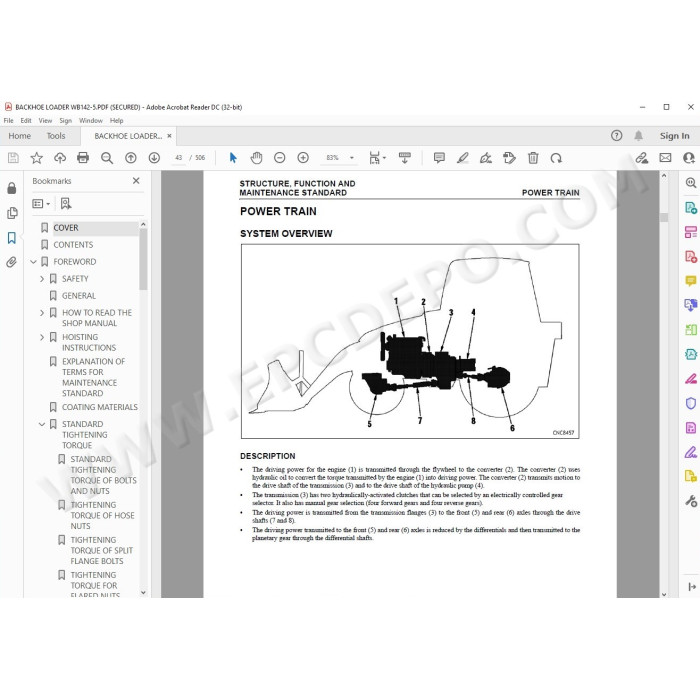Rotate the page view
The image size is (700, 700).
pyautogui.click(x=556, y=158)
